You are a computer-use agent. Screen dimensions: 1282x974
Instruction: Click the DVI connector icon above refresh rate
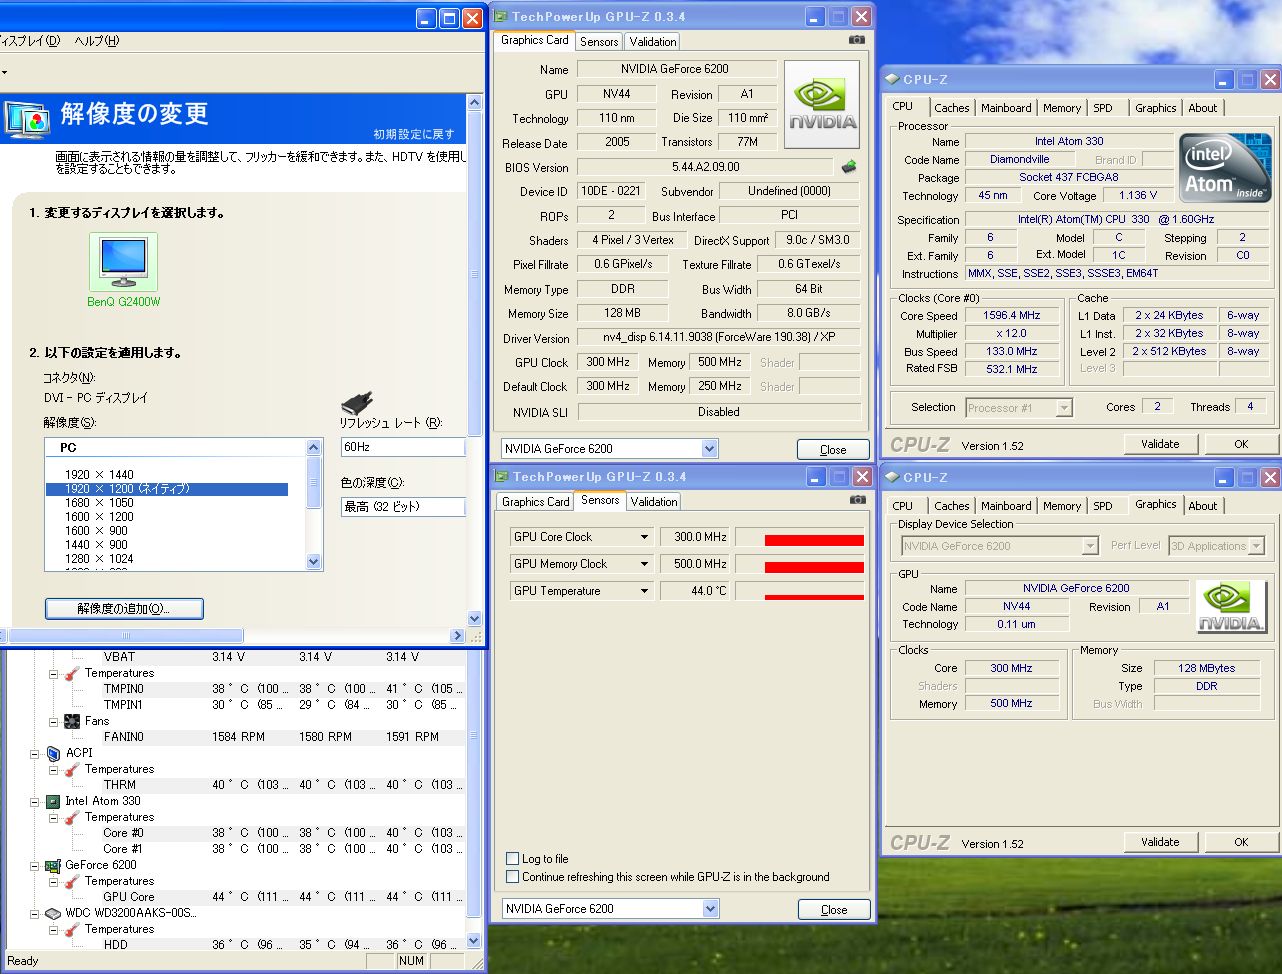356,403
